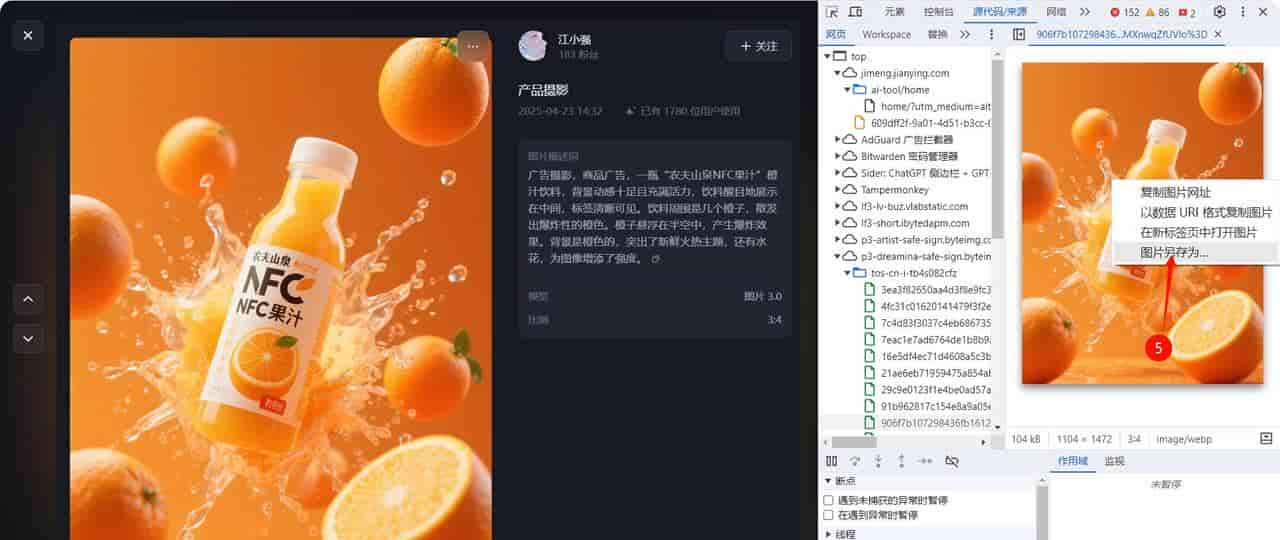This screenshot has width=1280, height=540.
Task: Open file 91b962817c154e8a9a05
Action: pos(928,406)
